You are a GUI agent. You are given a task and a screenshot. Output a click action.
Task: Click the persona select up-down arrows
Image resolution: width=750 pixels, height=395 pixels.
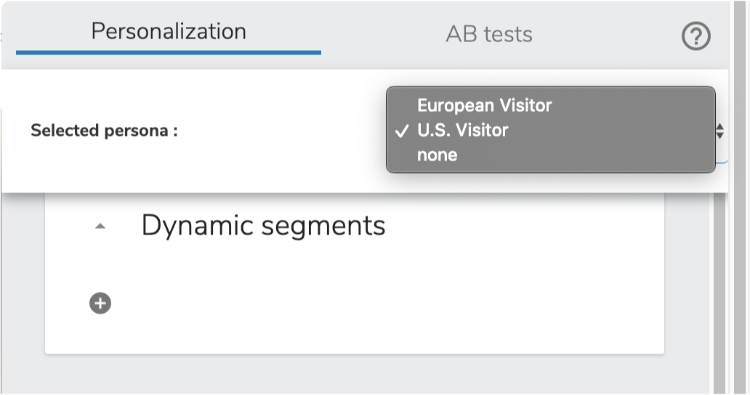pos(720,131)
